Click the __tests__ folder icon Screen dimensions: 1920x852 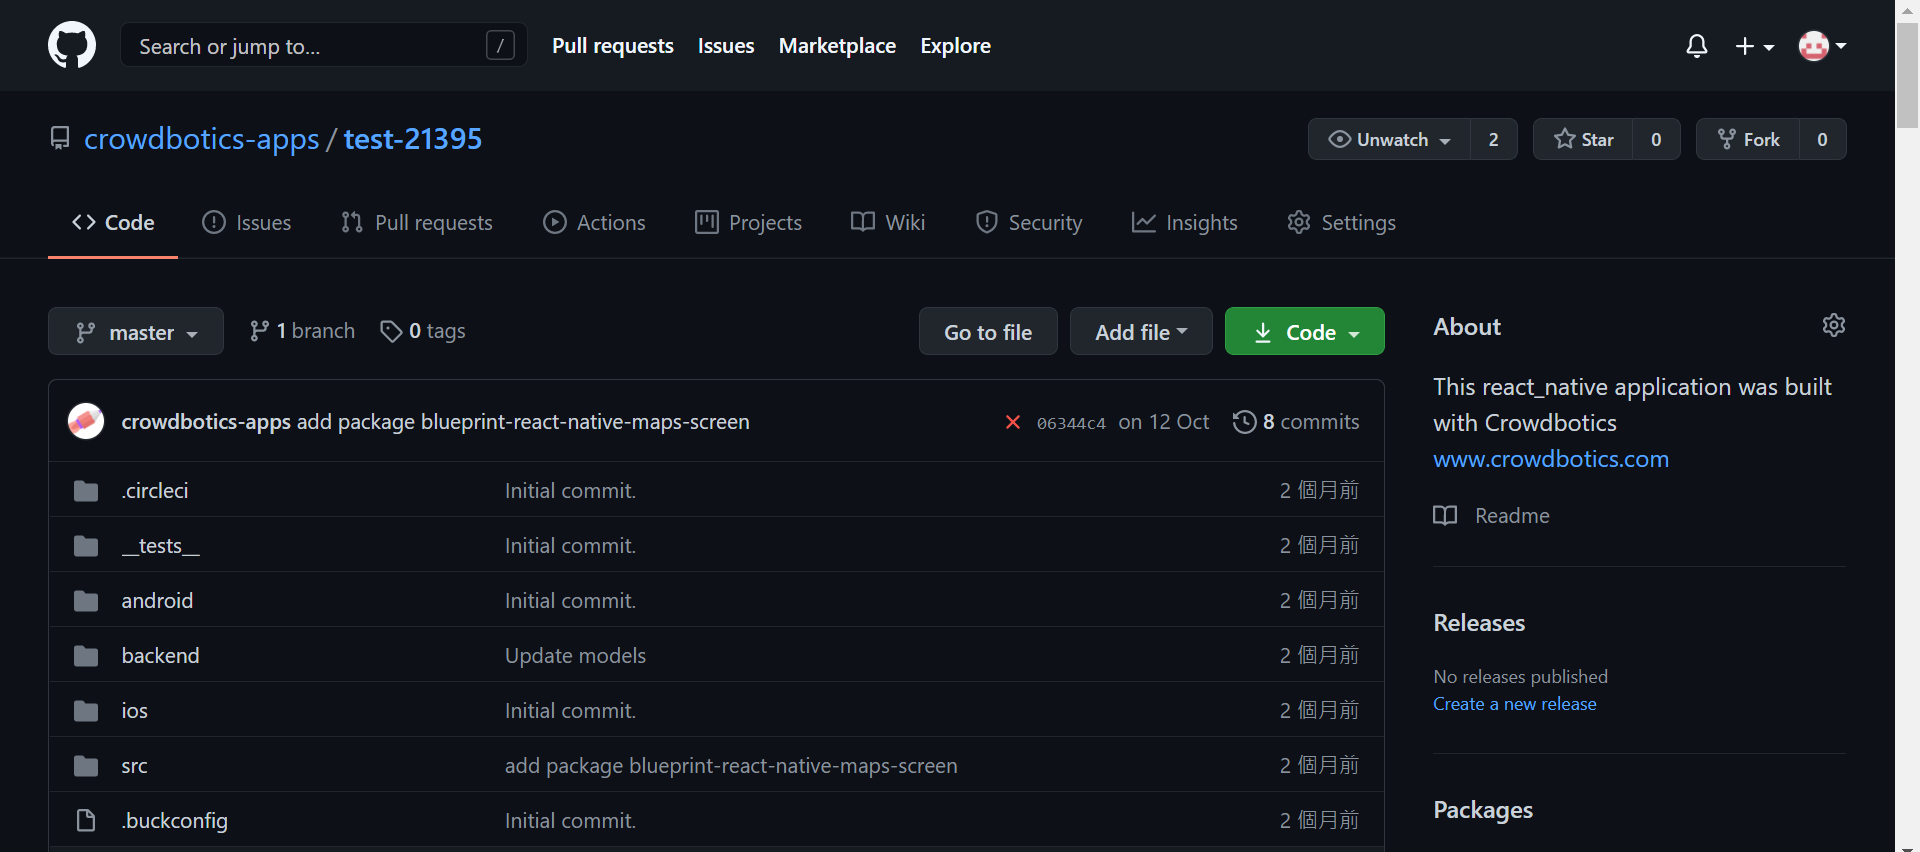[x=86, y=546]
